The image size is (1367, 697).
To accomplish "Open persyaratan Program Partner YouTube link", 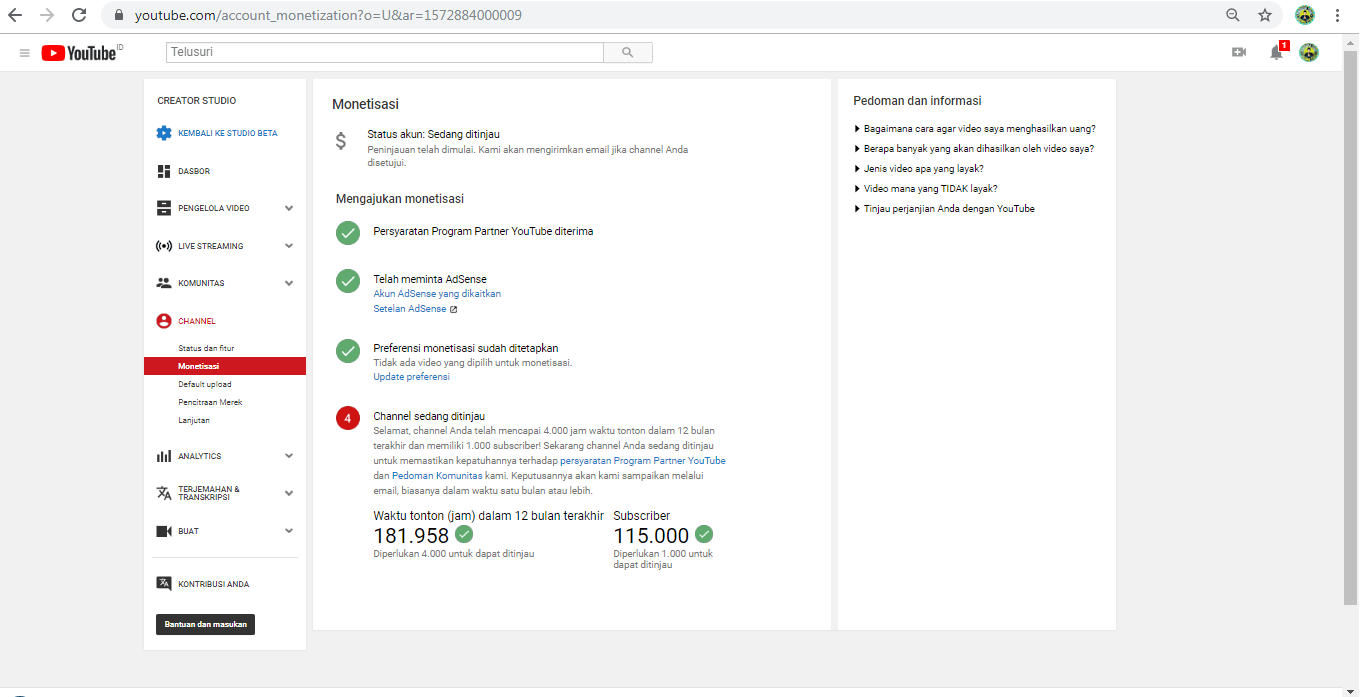I will pyautogui.click(x=643, y=461).
